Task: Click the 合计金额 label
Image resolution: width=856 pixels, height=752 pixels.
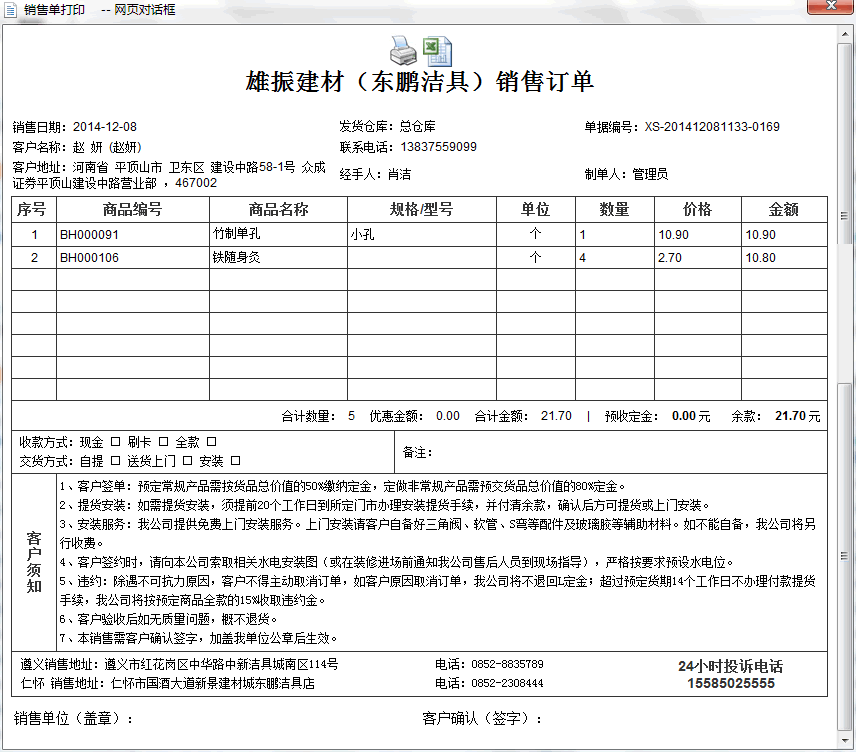Action: pos(501,416)
